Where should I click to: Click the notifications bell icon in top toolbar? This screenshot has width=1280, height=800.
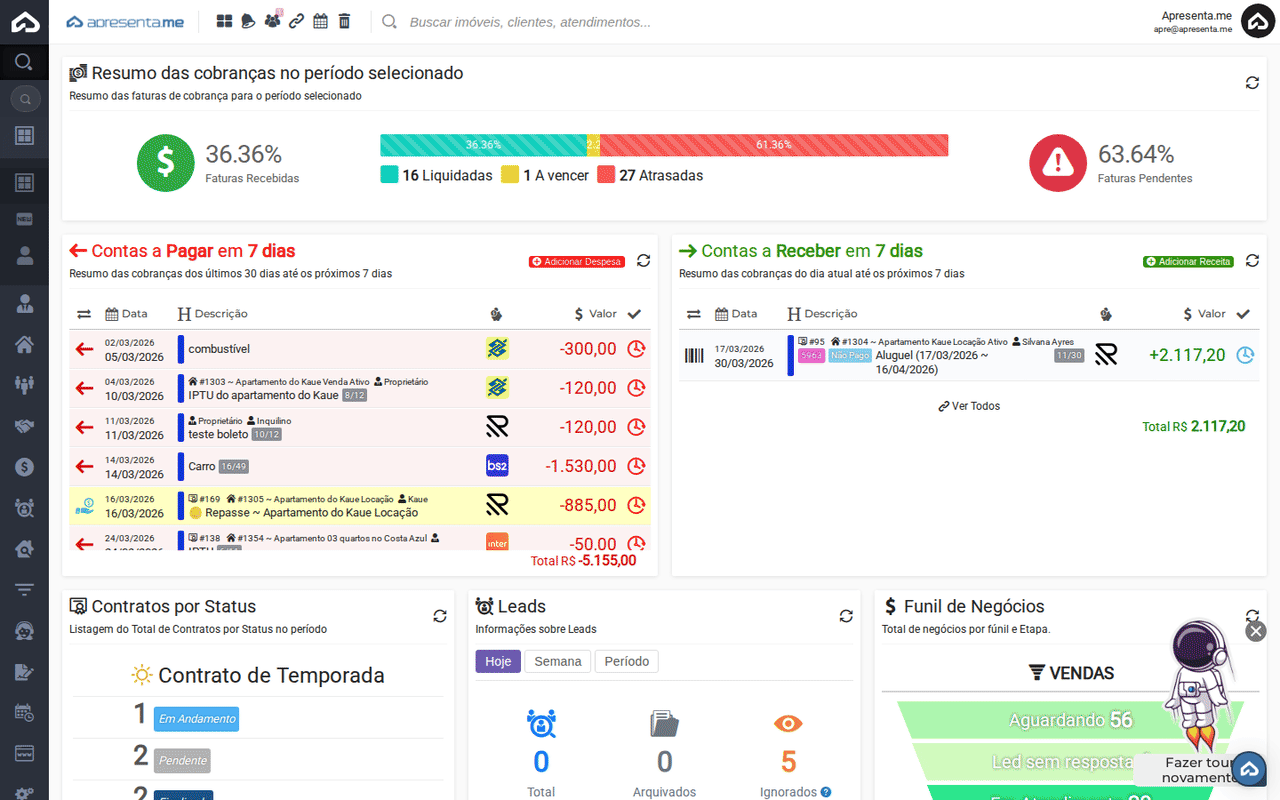[248, 21]
